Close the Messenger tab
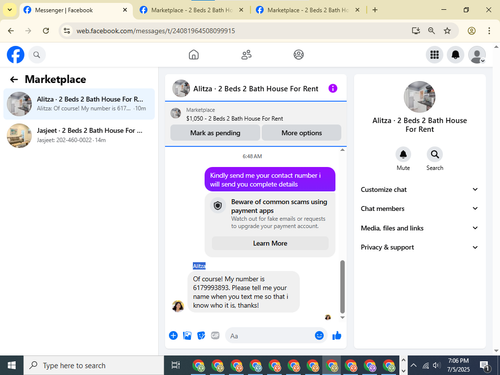 coord(125,10)
